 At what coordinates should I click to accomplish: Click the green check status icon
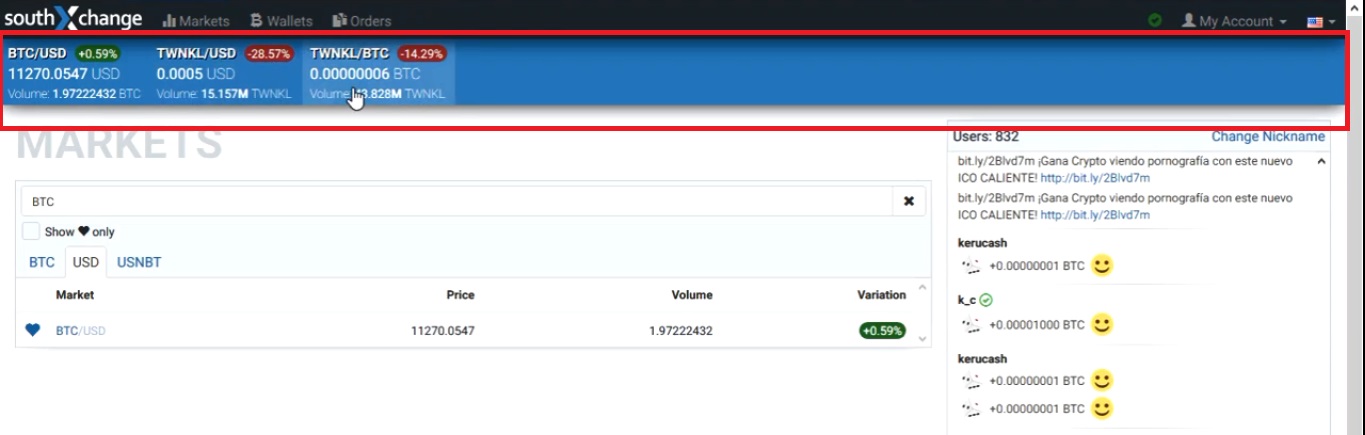coord(1155,20)
